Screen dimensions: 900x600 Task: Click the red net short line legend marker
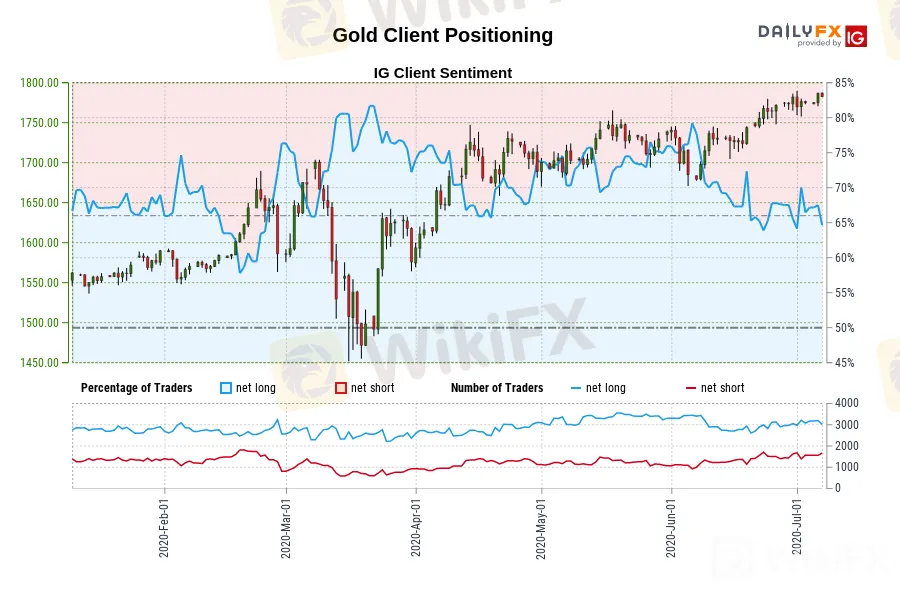(x=689, y=388)
